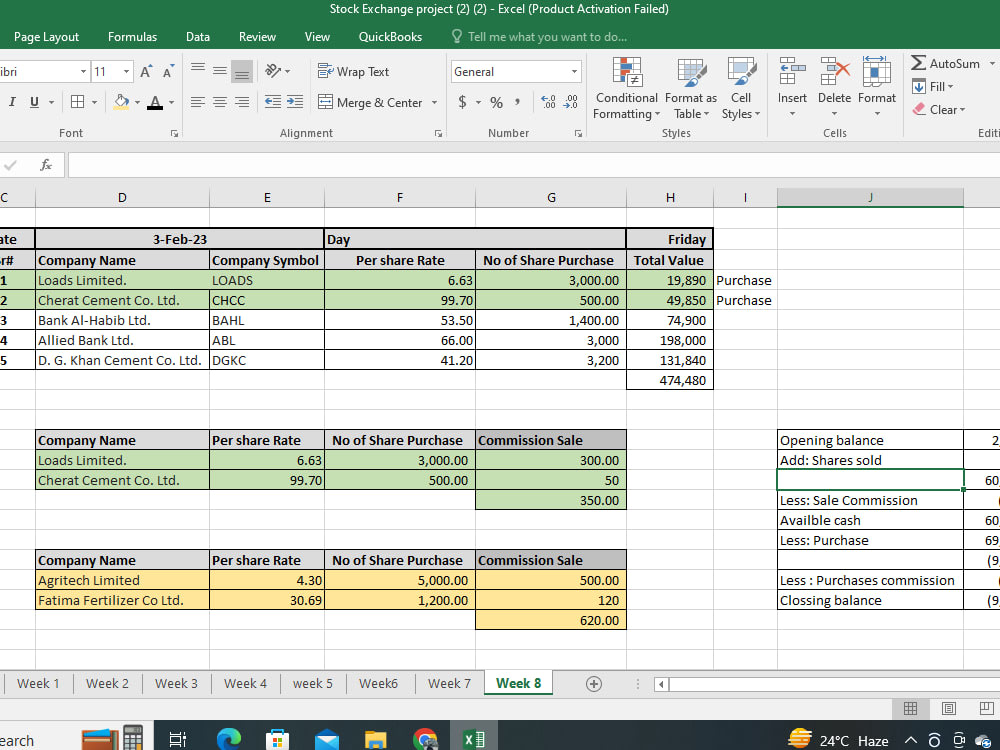Apply percent style format
Viewport: 1000px width, 750px height.
pos(496,102)
